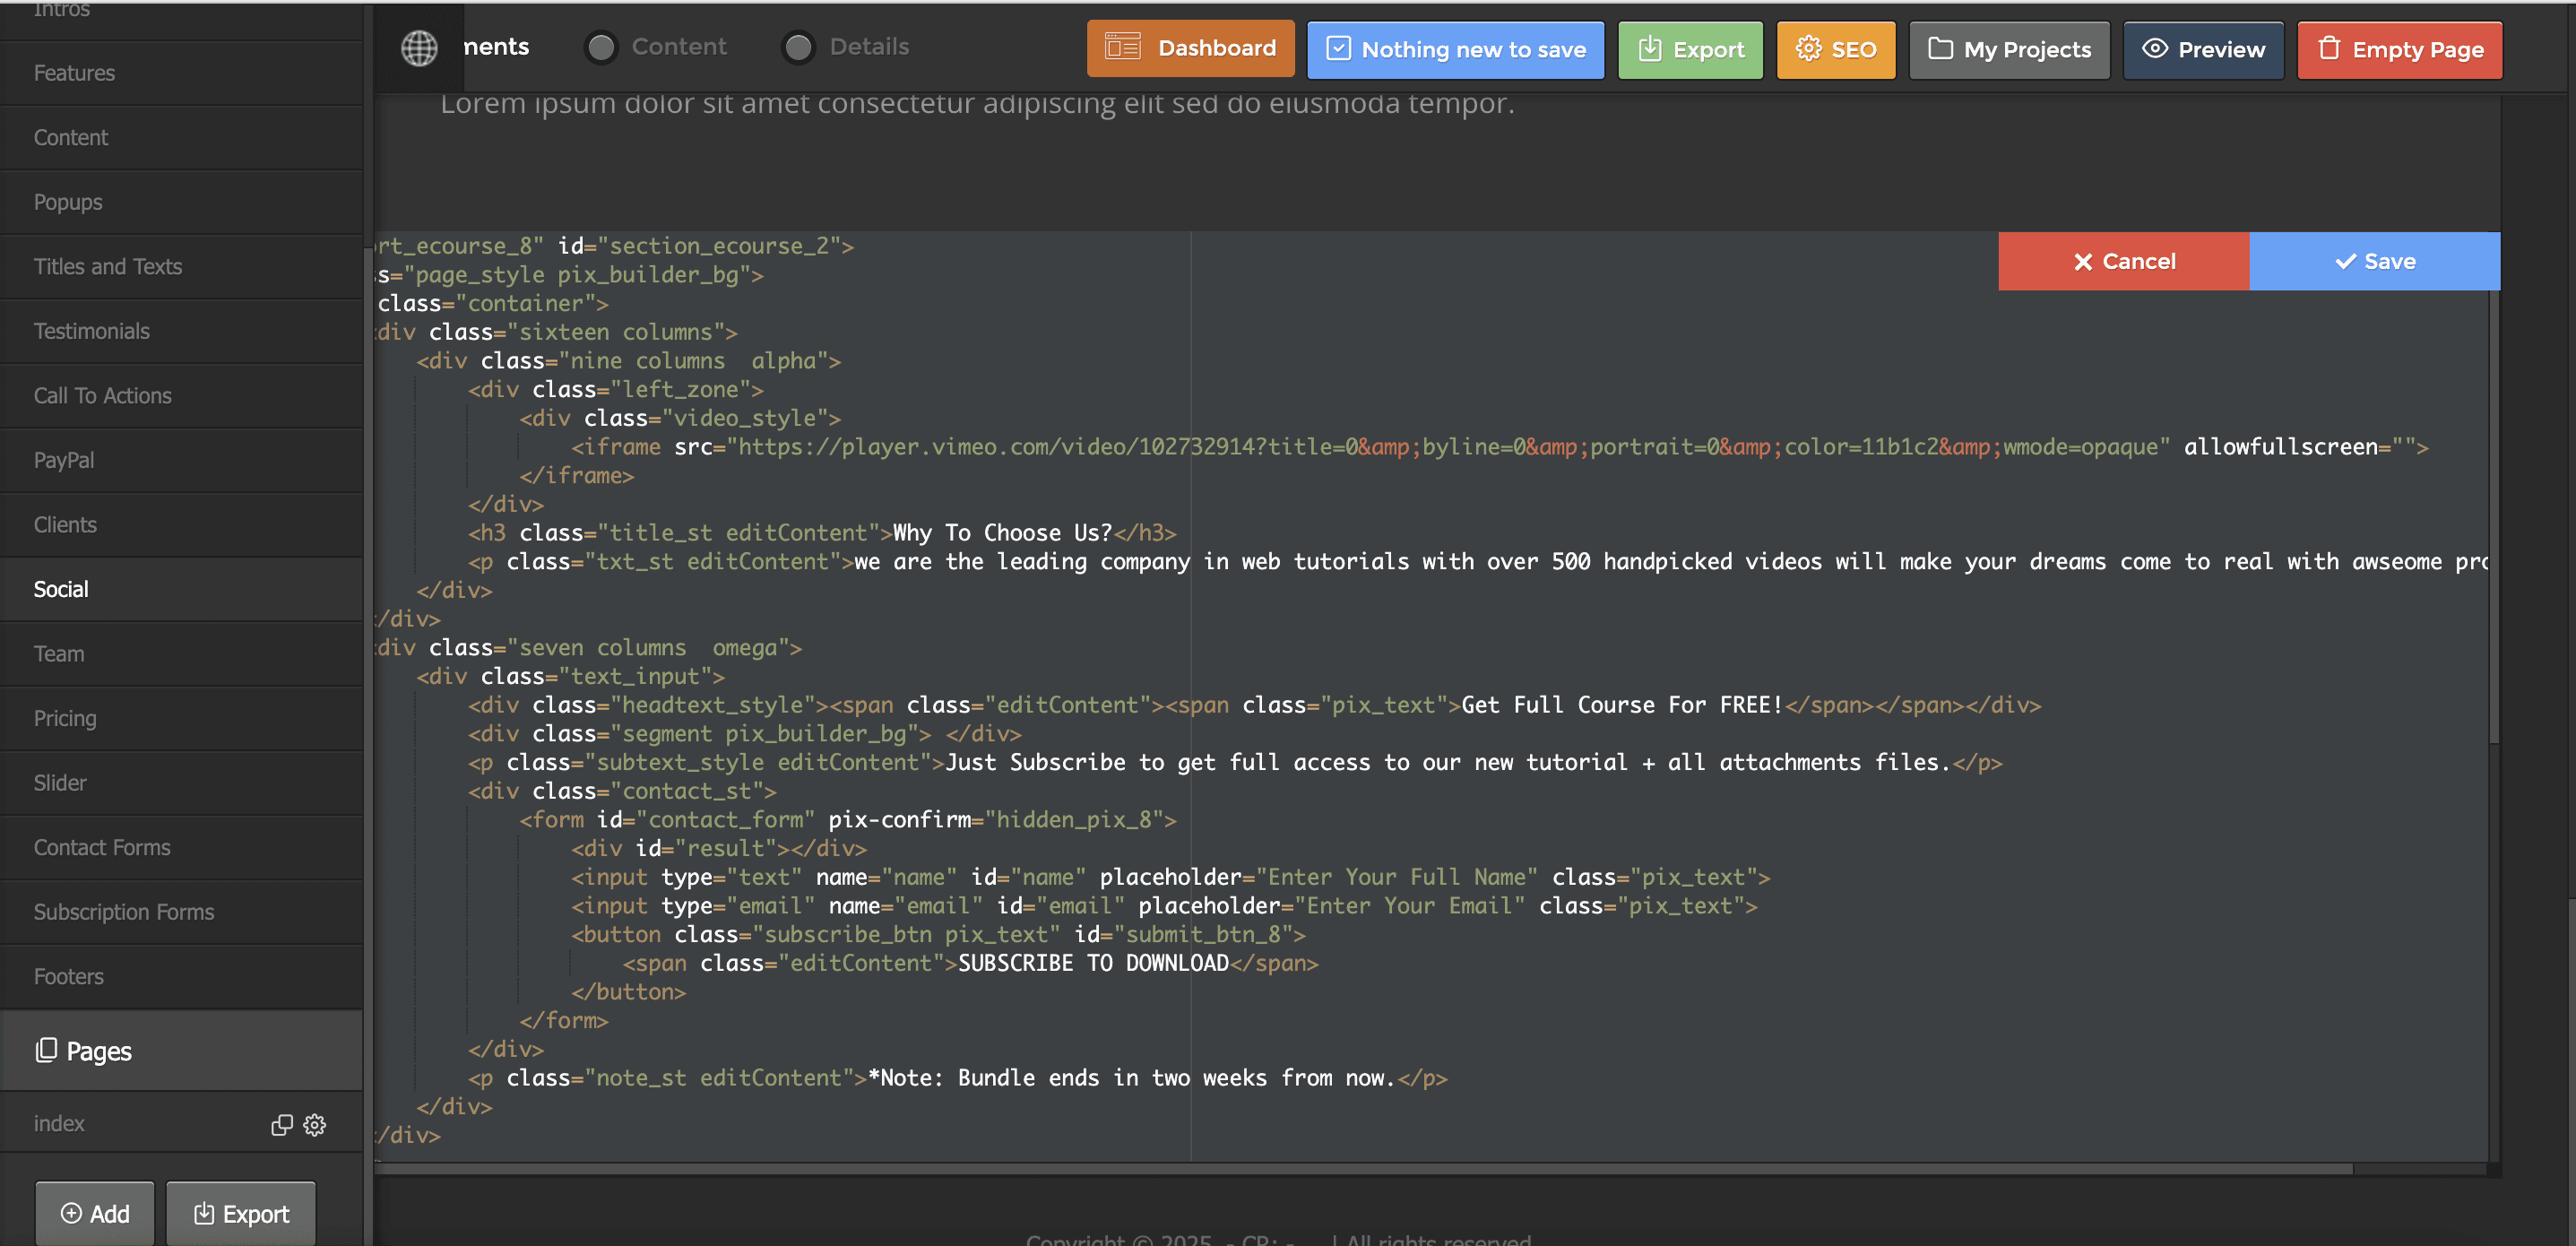Open the Popups category
2576x1246 pixels.
click(181, 202)
